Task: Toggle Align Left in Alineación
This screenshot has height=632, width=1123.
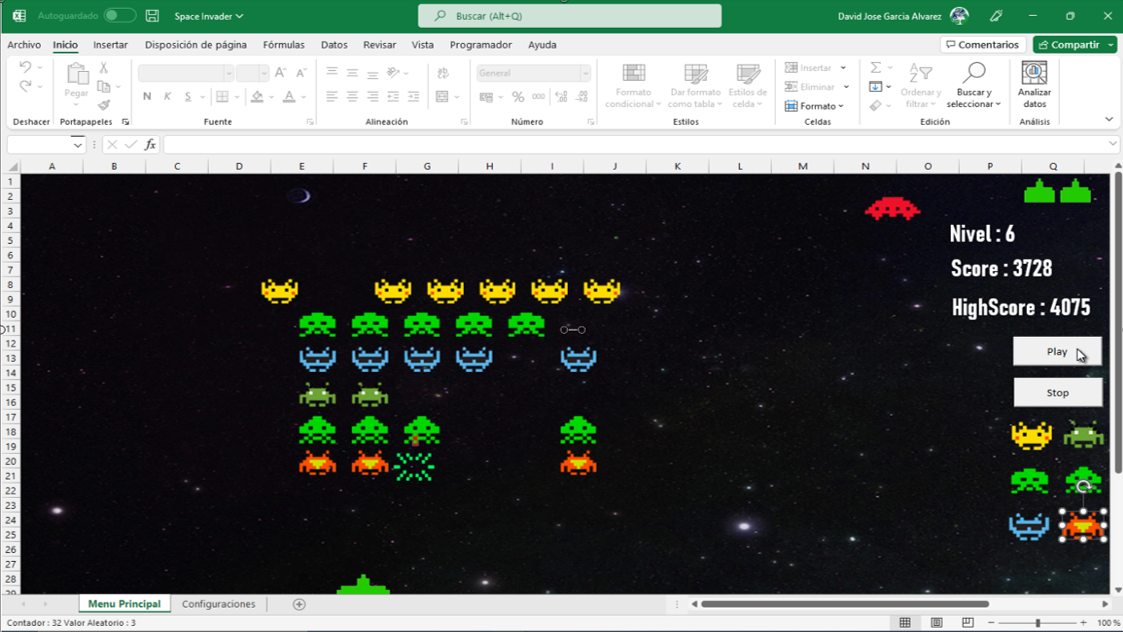Action: click(332, 97)
